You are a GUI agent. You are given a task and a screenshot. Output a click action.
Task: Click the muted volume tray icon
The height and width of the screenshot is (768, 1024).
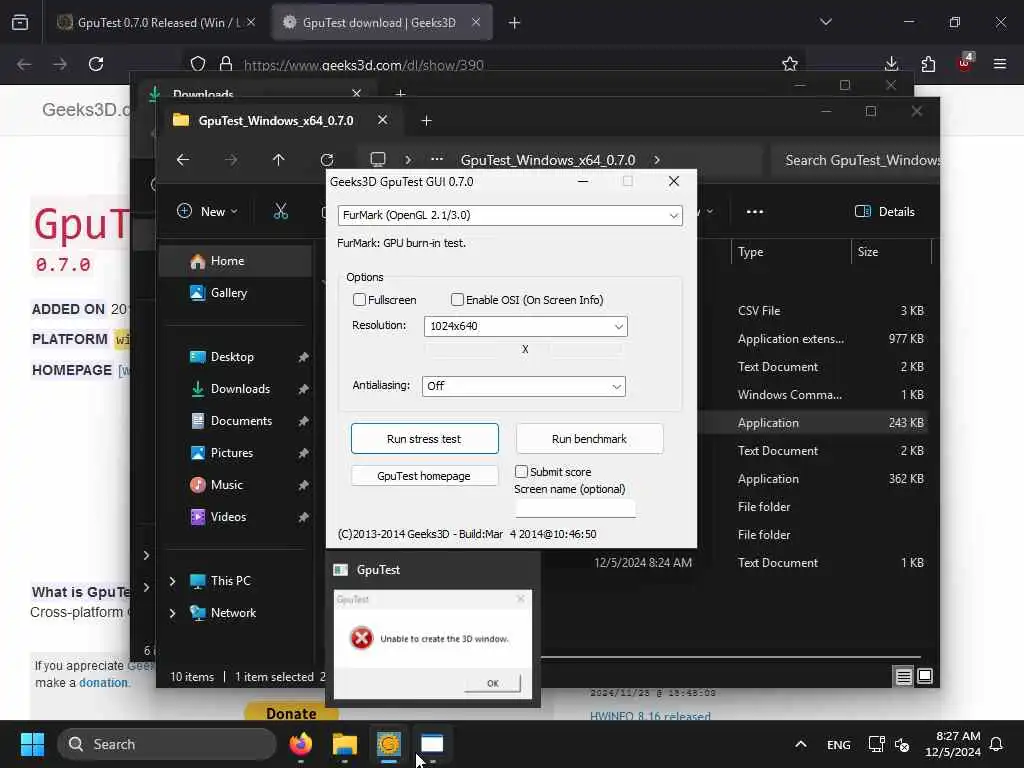click(903, 744)
